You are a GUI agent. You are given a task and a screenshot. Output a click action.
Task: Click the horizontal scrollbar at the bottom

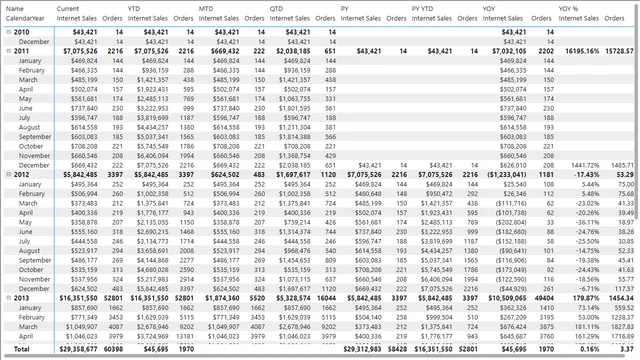[x=314, y=356]
